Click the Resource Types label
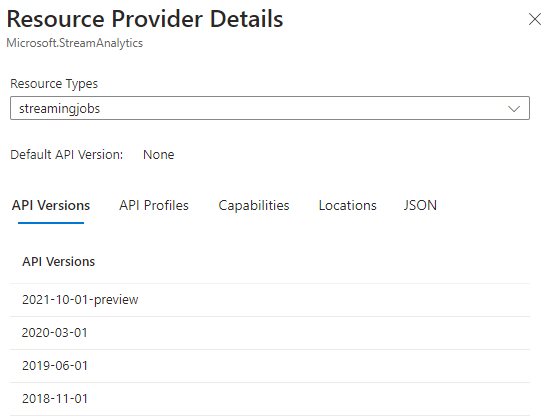The height and width of the screenshot is (416, 549). coord(54,84)
